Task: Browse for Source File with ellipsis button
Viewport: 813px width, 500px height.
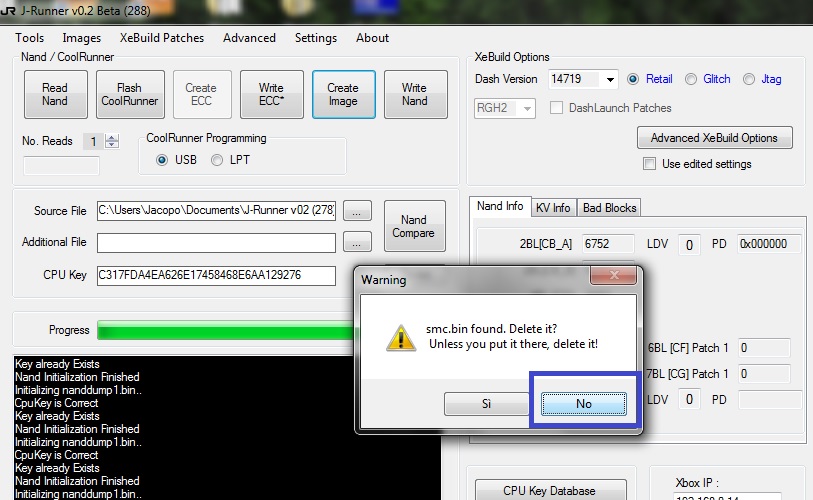Action: coord(357,211)
